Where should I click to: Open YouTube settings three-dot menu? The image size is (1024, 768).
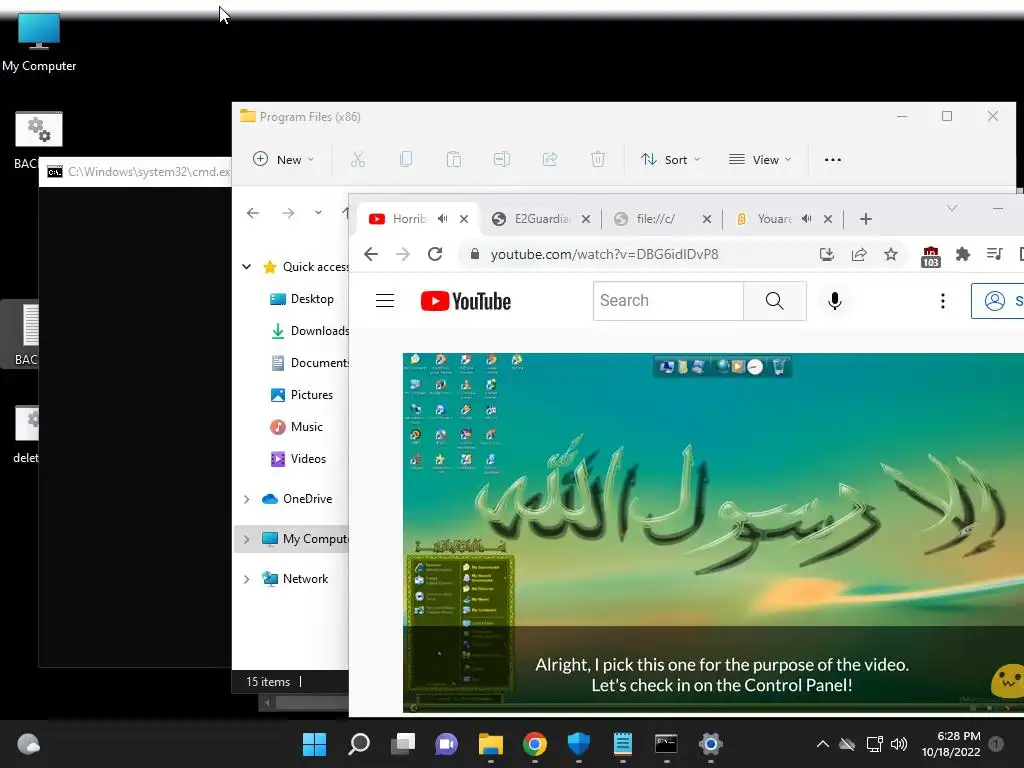[x=942, y=300]
